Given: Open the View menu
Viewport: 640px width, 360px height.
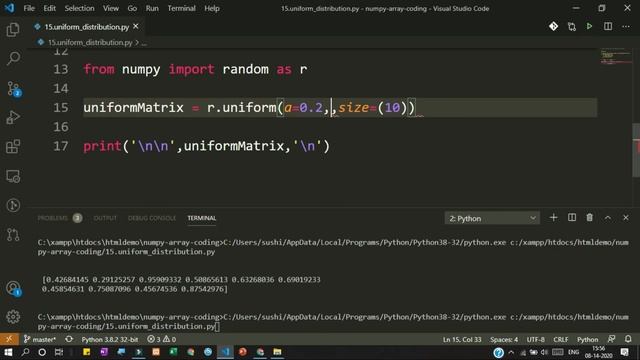Looking at the screenshot, I should (x=111, y=8).
